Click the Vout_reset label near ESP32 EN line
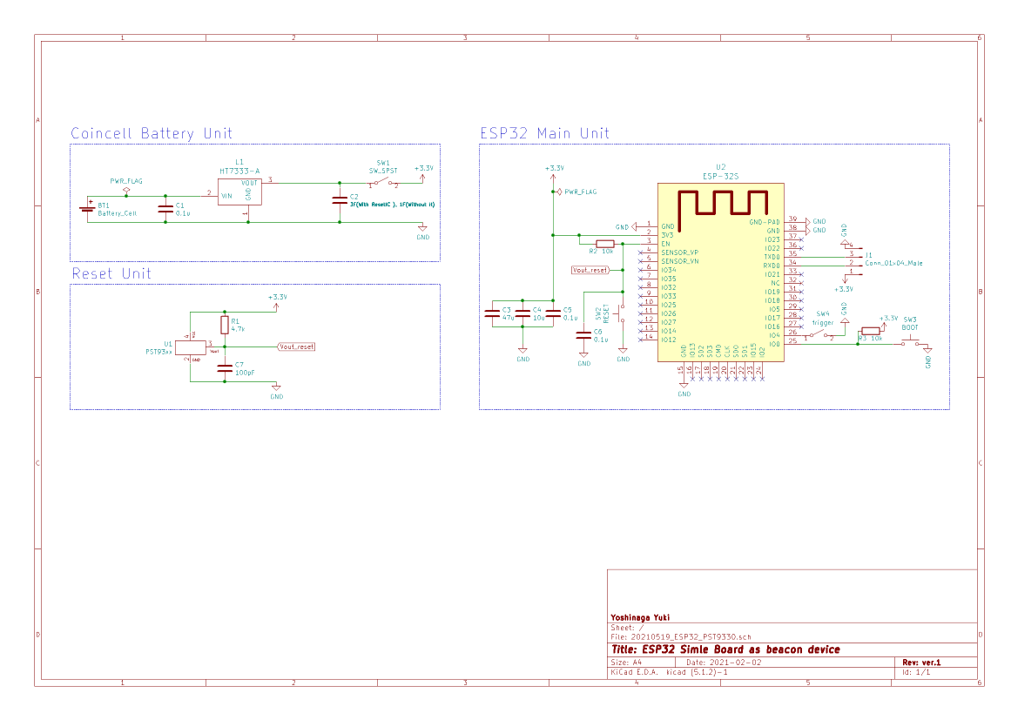The height and width of the screenshot is (720, 1018). tap(590, 270)
